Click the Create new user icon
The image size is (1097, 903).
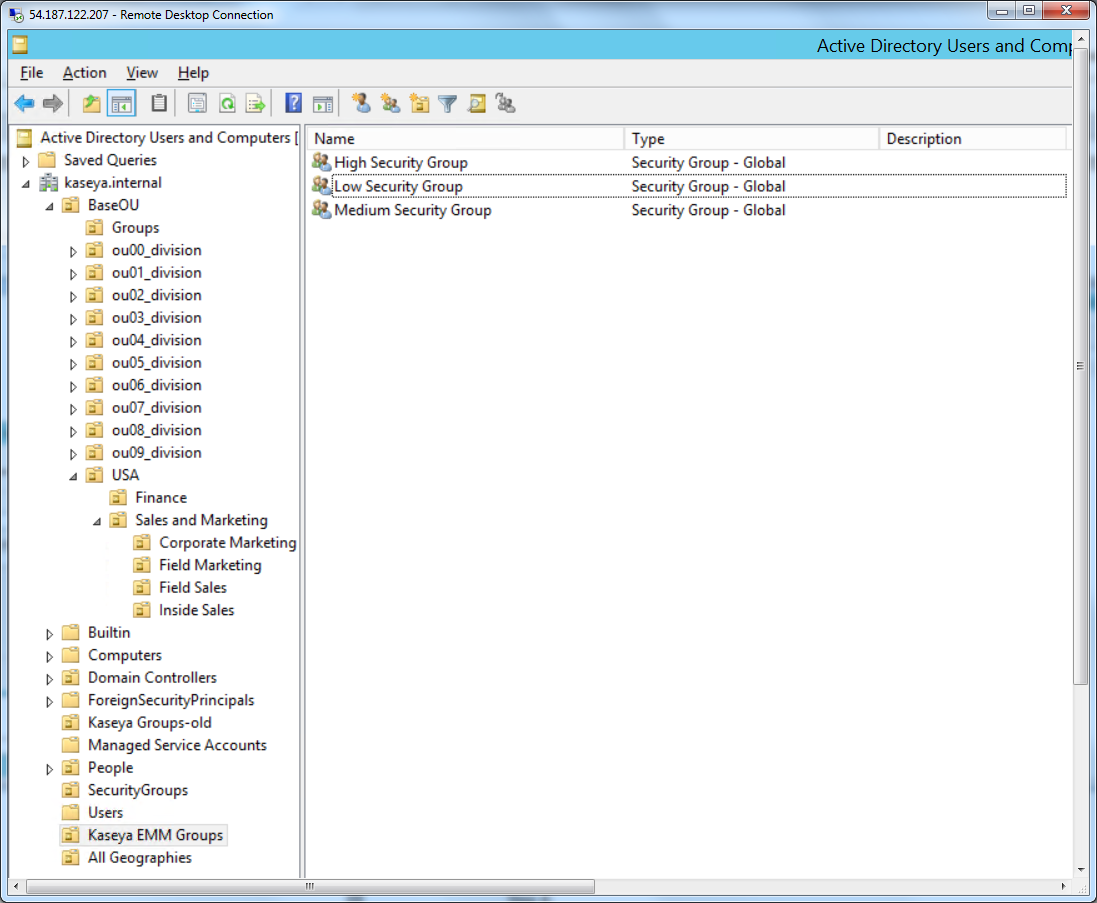tap(361, 103)
